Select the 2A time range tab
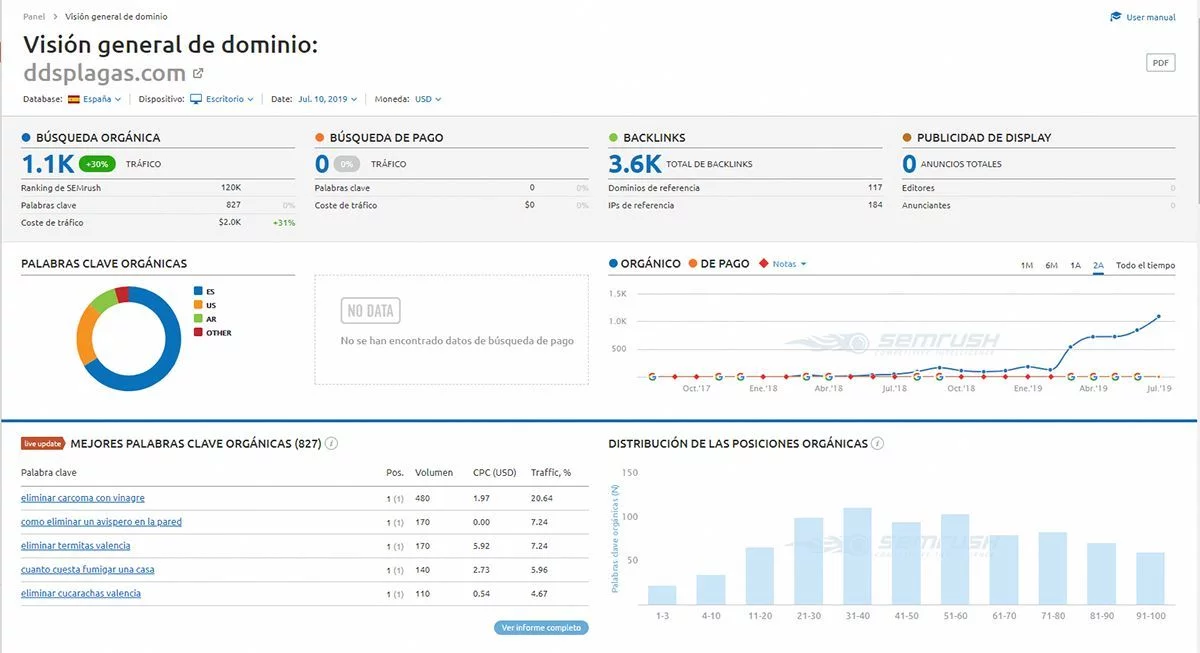Viewport: 1200px width, 653px height. pyautogui.click(x=1098, y=265)
